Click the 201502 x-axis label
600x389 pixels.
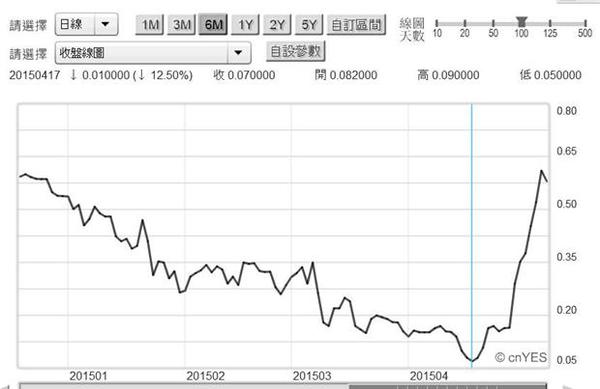pos(205,376)
